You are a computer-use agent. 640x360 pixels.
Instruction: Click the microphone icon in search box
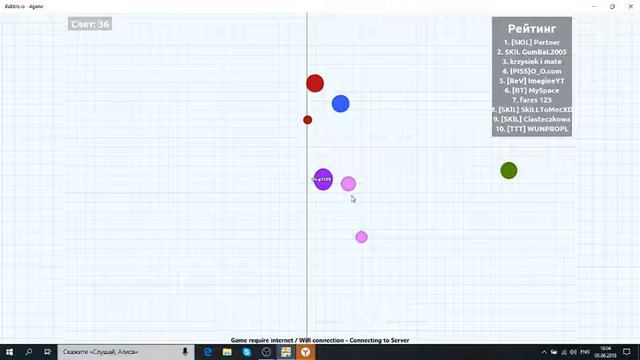coord(185,352)
